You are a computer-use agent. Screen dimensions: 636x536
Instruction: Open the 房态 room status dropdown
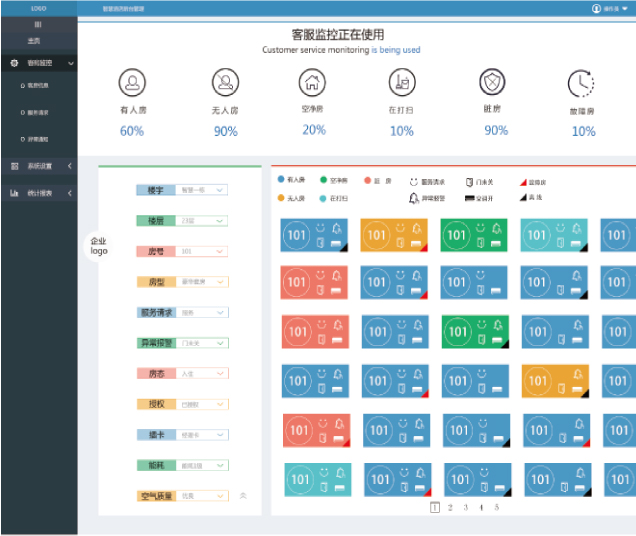(x=202, y=374)
